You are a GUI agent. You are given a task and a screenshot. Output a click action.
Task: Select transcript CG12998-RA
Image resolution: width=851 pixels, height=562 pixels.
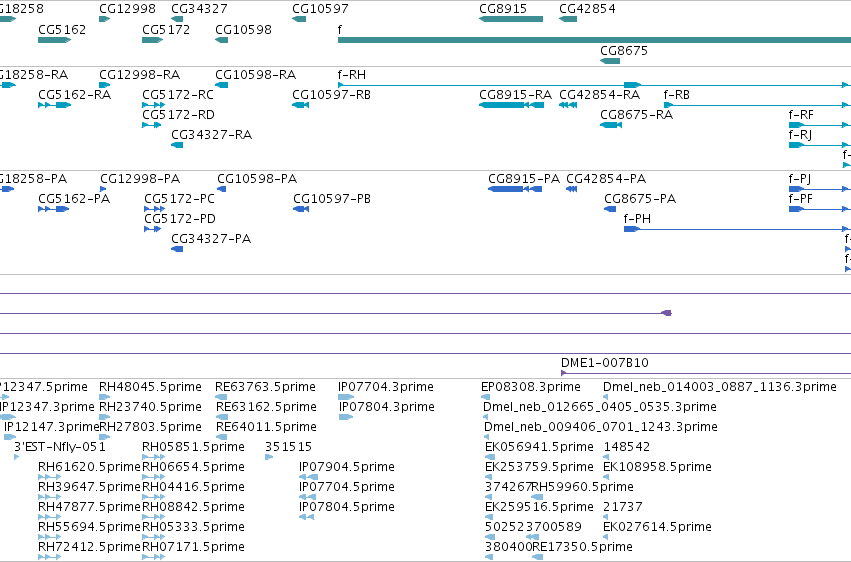pos(105,85)
